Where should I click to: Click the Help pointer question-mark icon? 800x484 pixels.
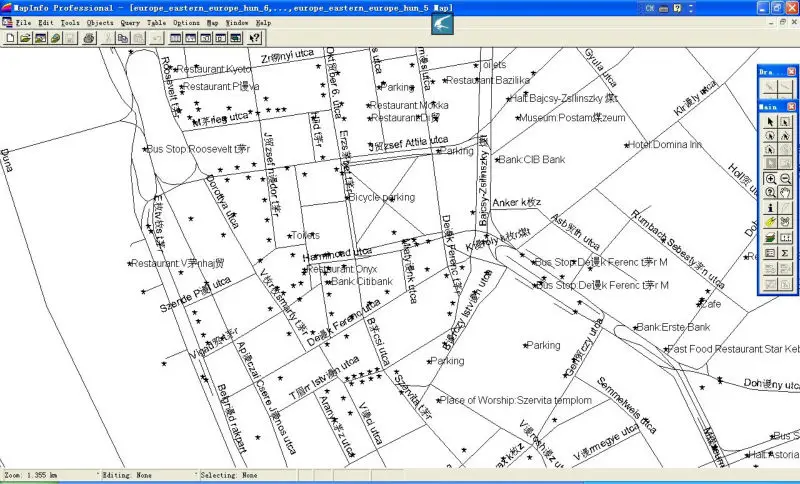(255, 38)
